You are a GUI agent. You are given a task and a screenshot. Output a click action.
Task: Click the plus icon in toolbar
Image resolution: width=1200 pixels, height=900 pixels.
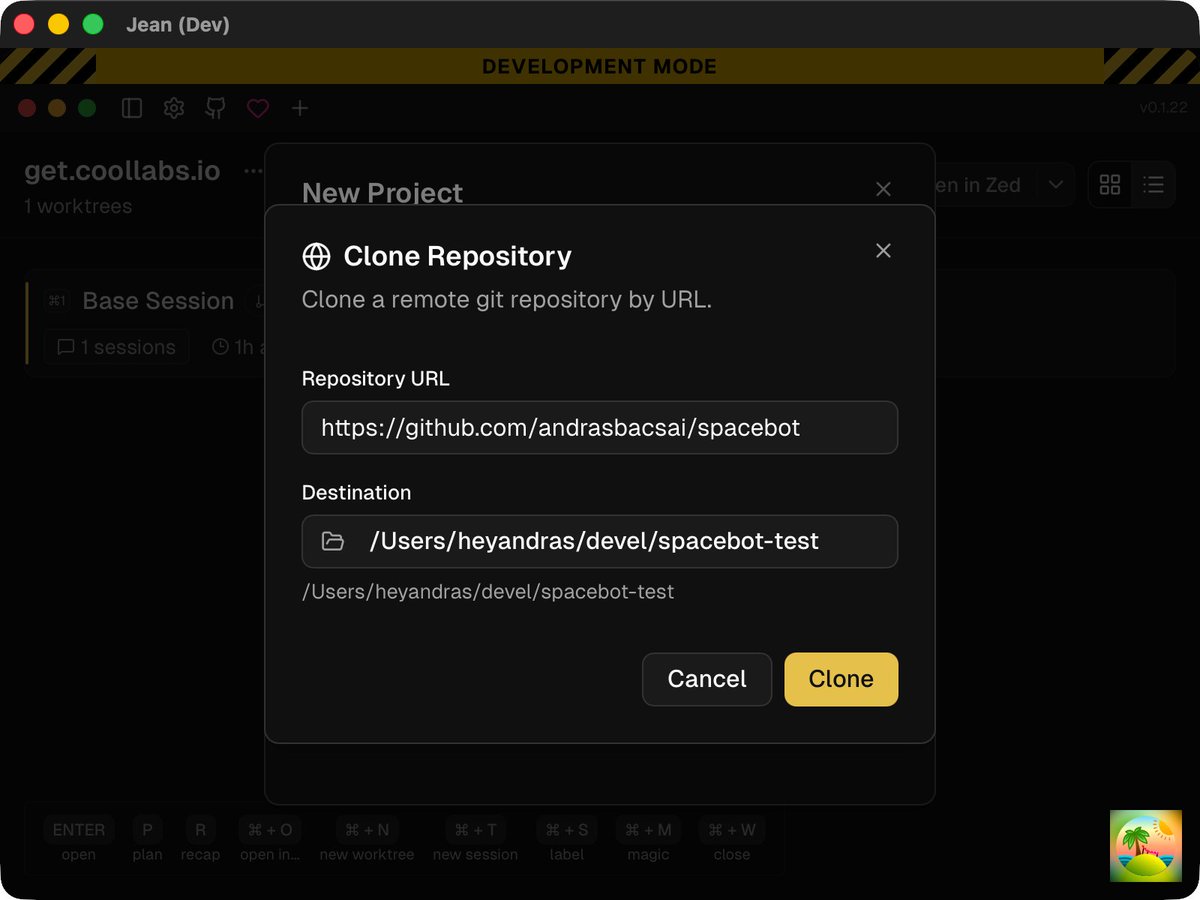coord(300,108)
